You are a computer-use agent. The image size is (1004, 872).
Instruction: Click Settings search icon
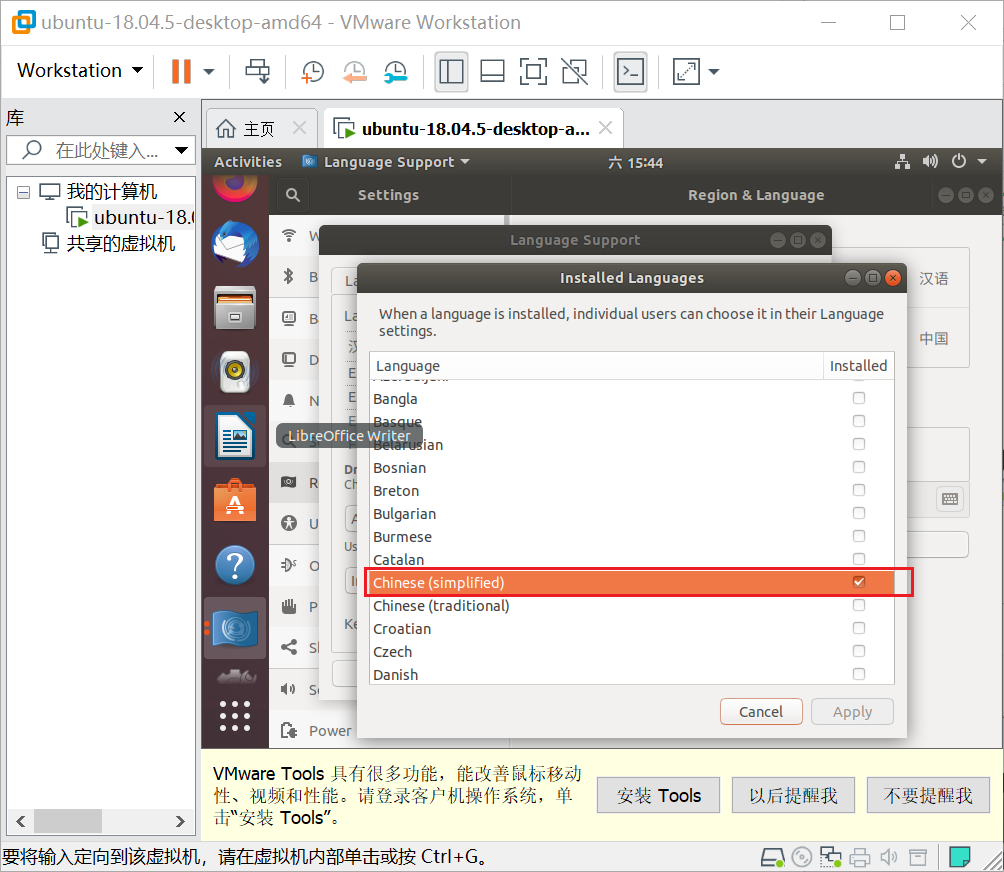(293, 195)
